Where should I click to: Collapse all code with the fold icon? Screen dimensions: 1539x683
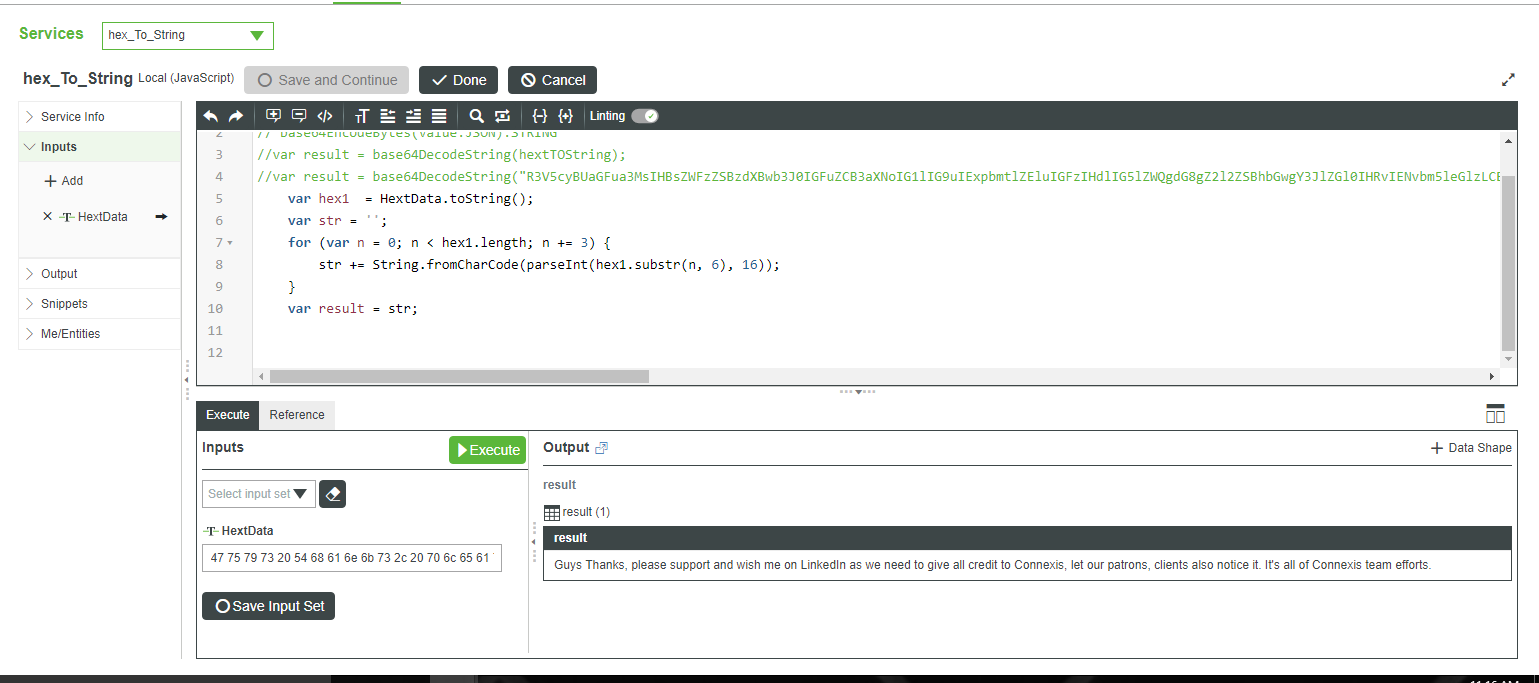tap(540, 116)
